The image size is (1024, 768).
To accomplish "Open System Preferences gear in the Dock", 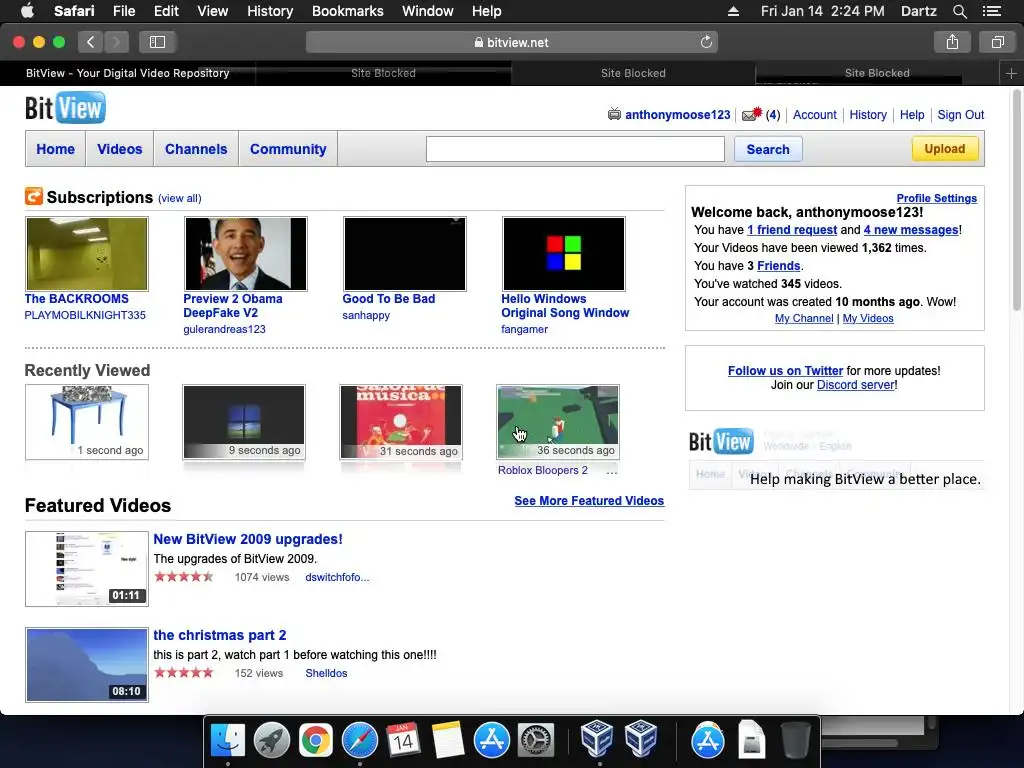I will click(x=536, y=740).
